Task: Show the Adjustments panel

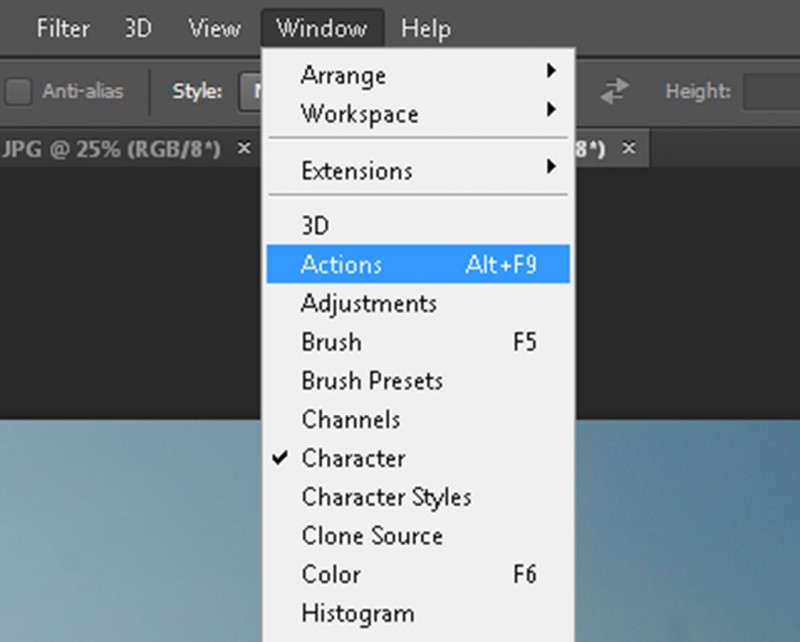Action: [x=368, y=303]
